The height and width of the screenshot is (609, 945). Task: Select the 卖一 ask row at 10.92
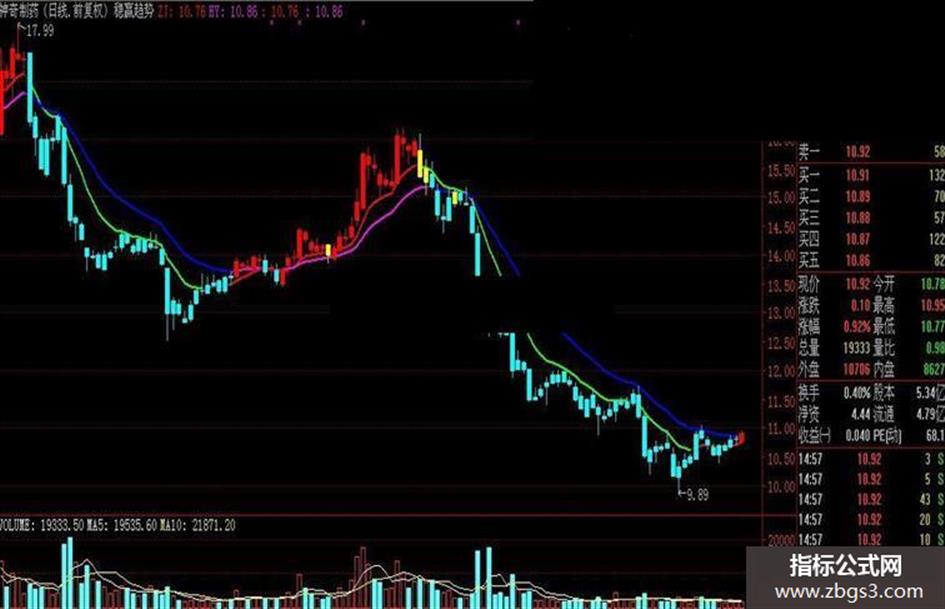[x=871, y=151]
